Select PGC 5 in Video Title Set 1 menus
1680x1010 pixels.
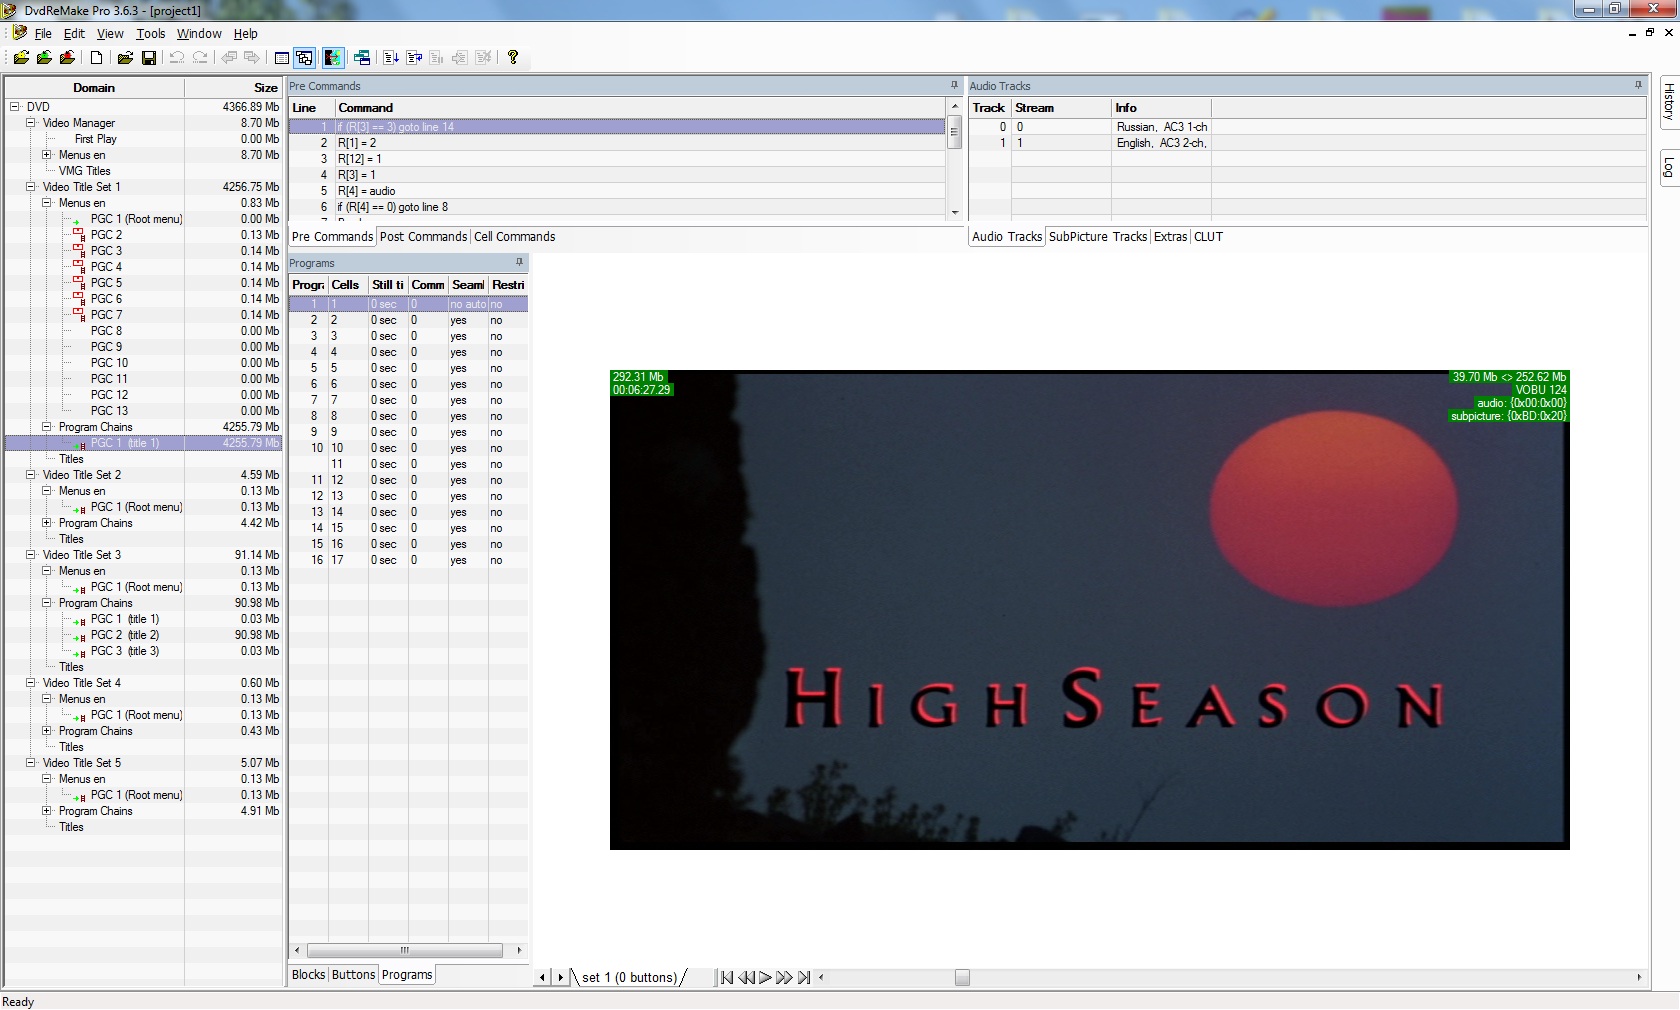click(x=106, y=282)
